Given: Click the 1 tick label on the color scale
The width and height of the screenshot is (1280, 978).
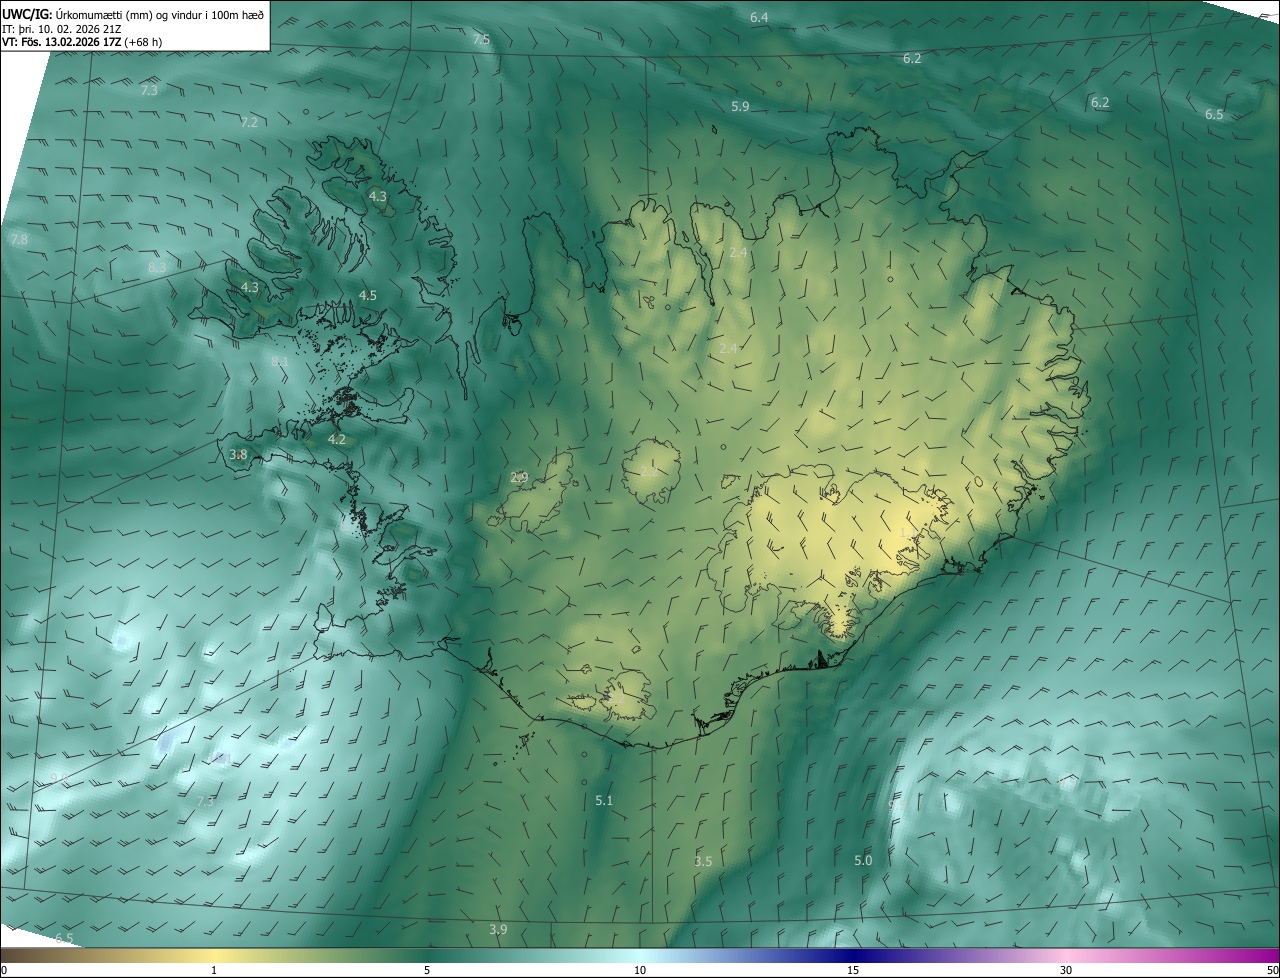Looking at the screenshot, I should point(214,971).
